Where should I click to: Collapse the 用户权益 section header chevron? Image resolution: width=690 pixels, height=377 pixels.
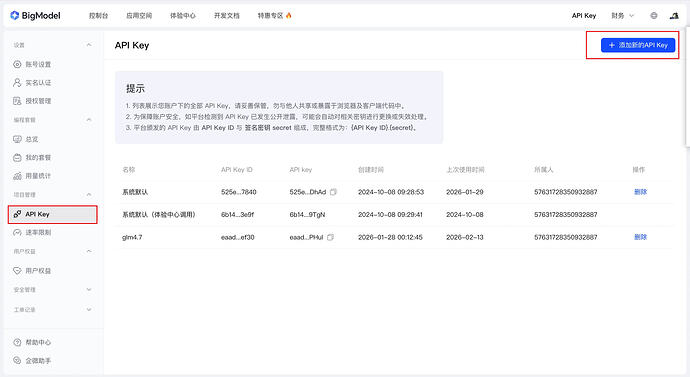point(89,251)
